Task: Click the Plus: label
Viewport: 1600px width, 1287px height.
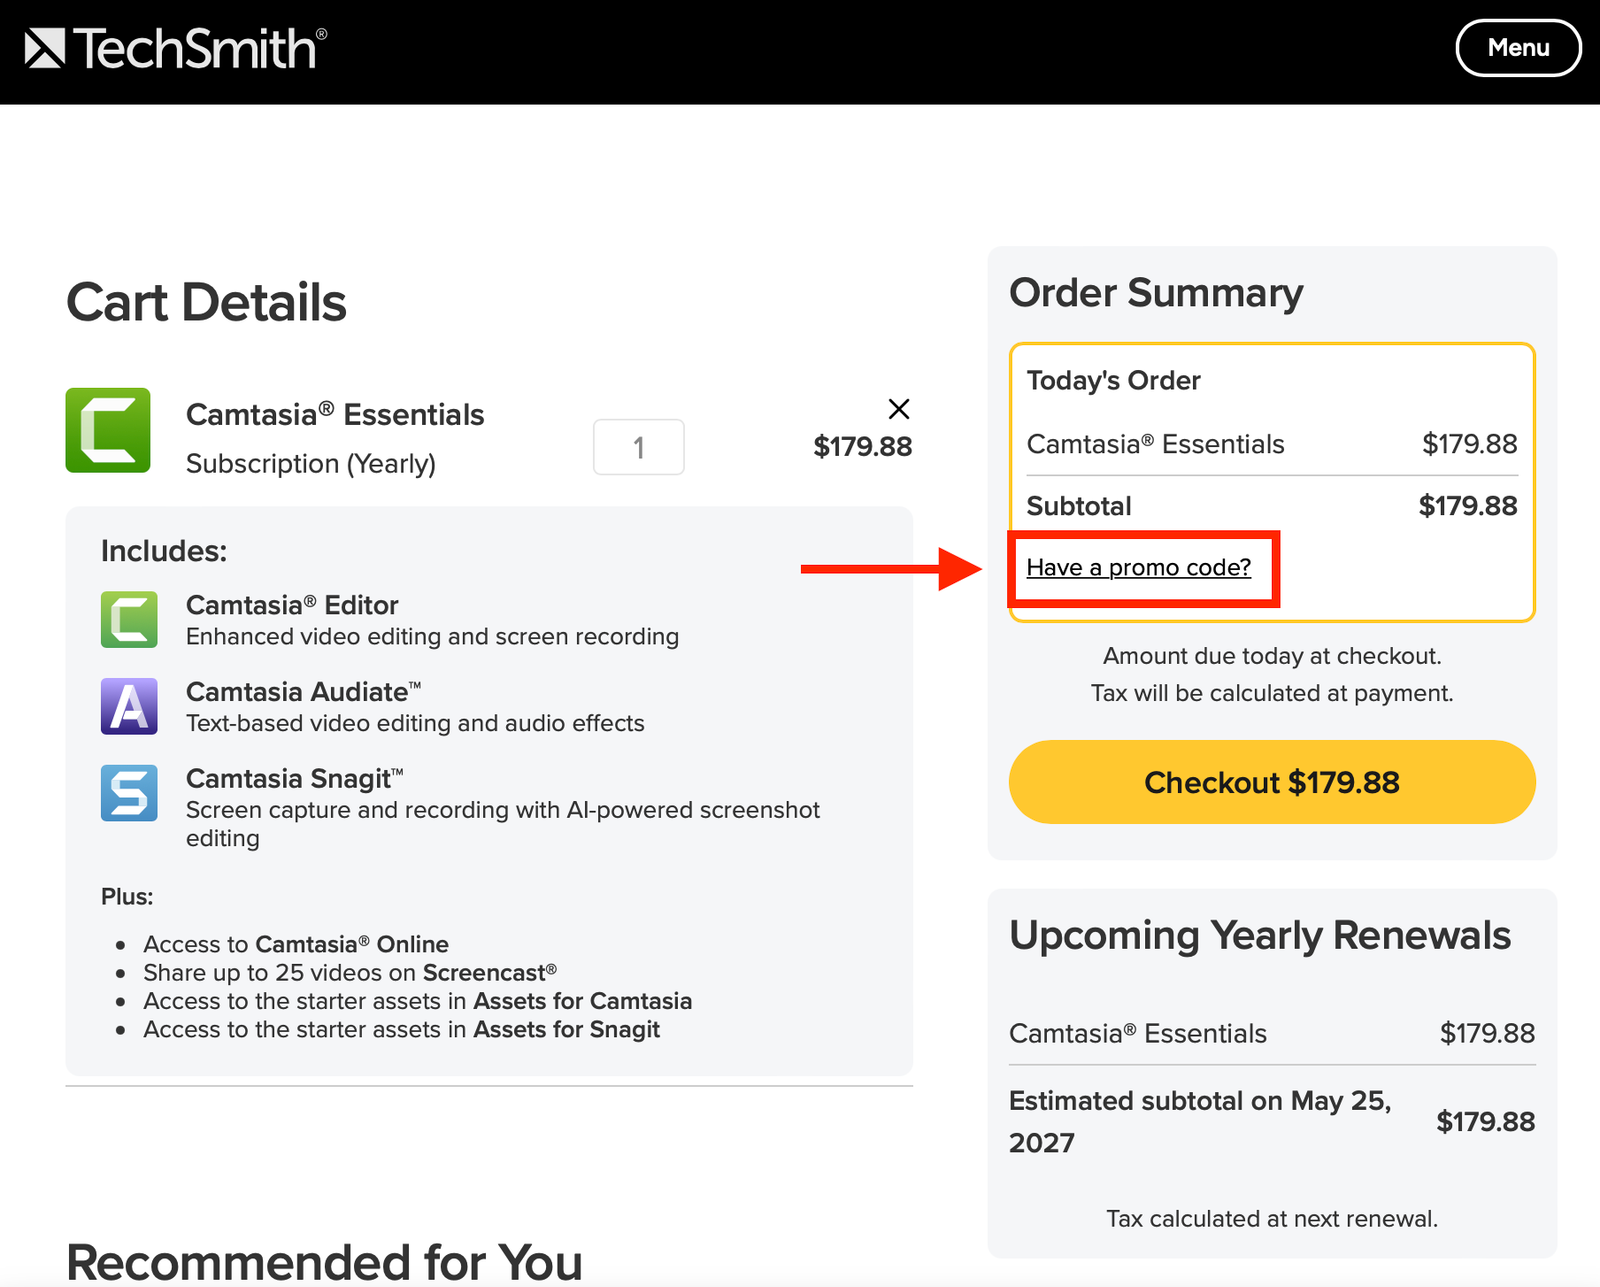Action: pyautogui.click(x=127, y=896)
